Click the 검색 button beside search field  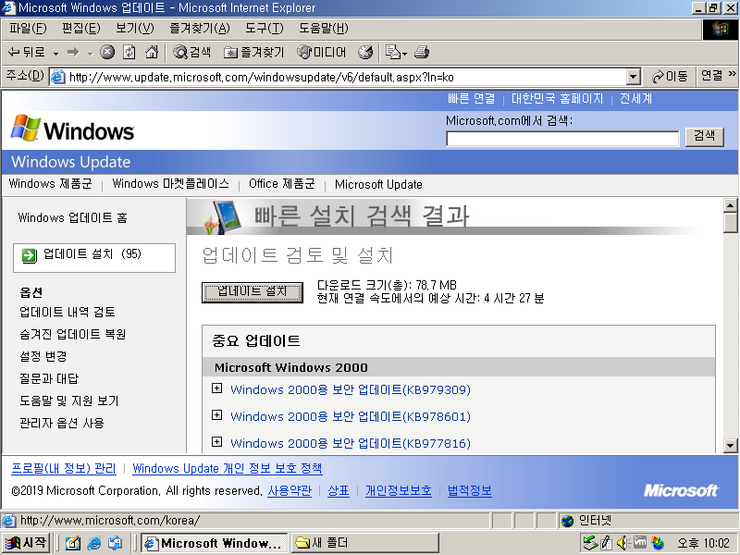(x=704, y=137)
